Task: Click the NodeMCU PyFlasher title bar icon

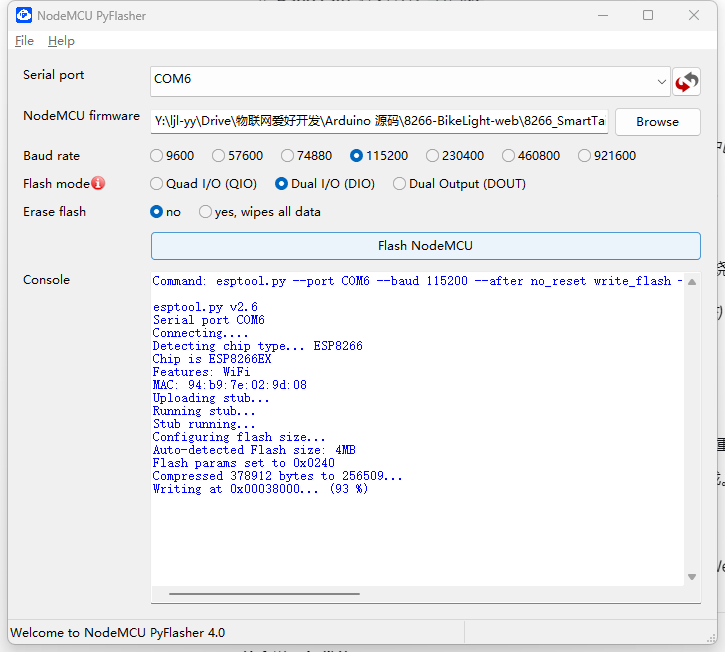Action: (x=23, y=15)
